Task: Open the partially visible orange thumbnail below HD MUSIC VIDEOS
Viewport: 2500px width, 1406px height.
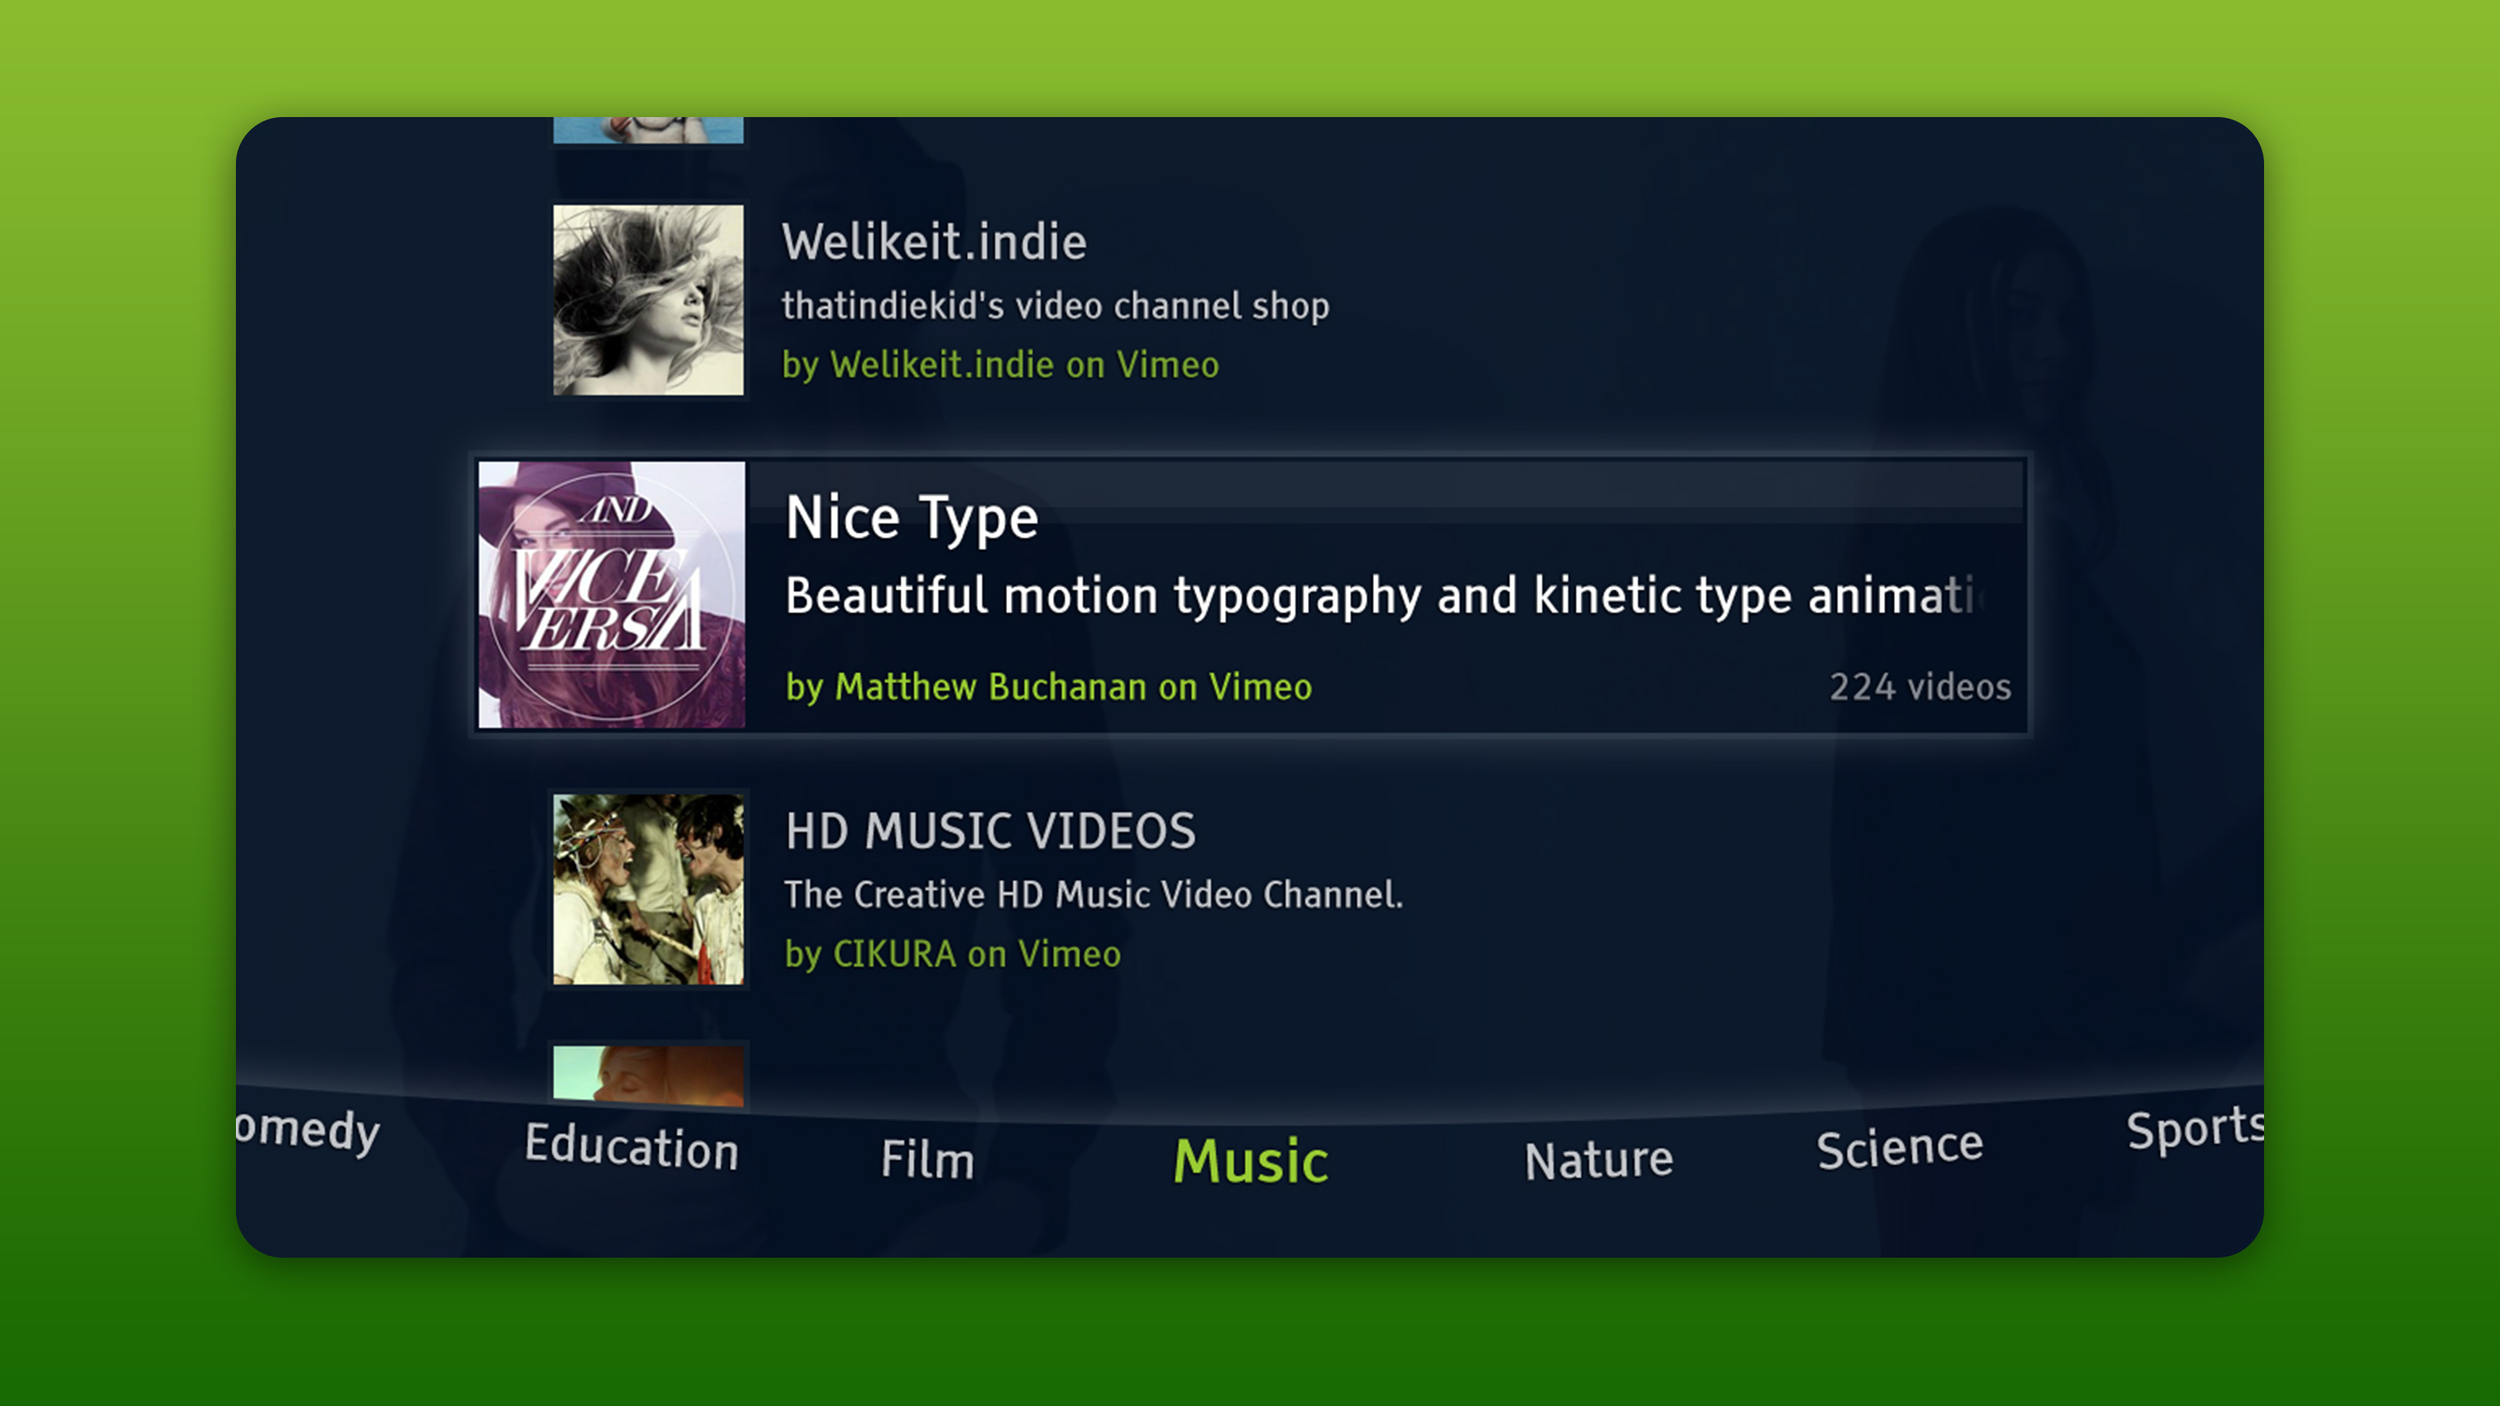Action: [x=648, y=1075]
